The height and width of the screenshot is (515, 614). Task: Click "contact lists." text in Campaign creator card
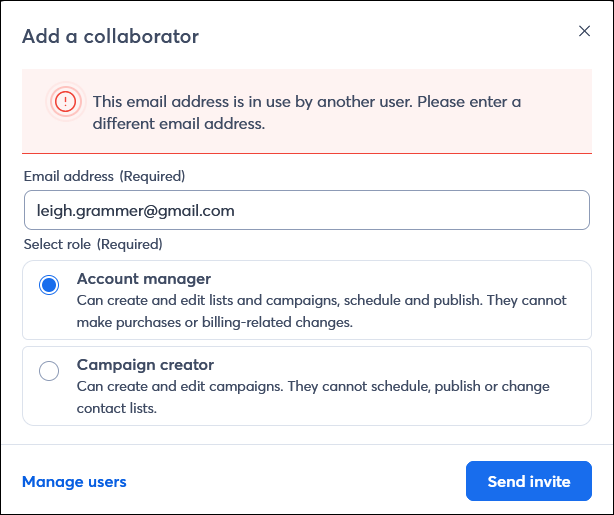tap(117, 408)
